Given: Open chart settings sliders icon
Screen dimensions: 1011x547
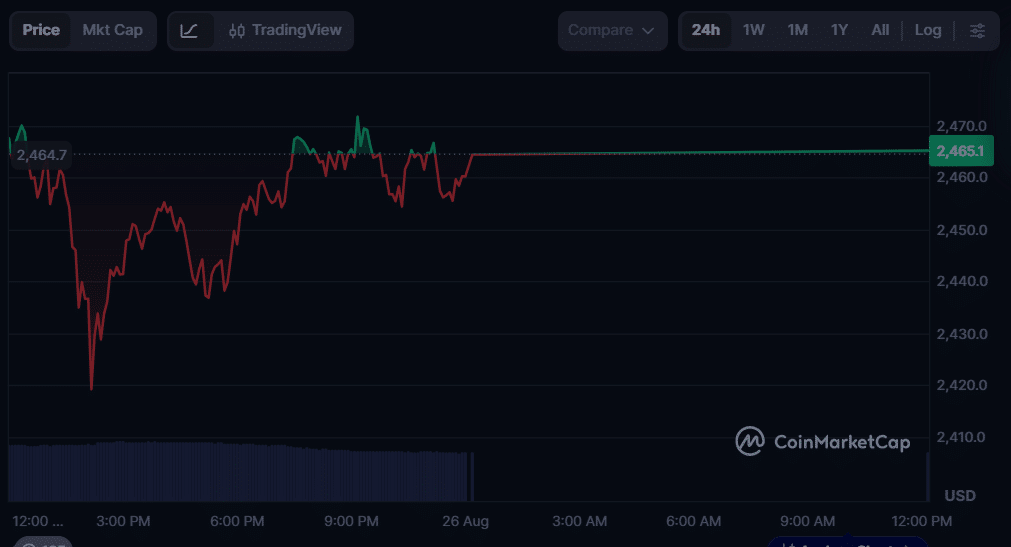Looking at the screenshot, I should coord(977,30).
